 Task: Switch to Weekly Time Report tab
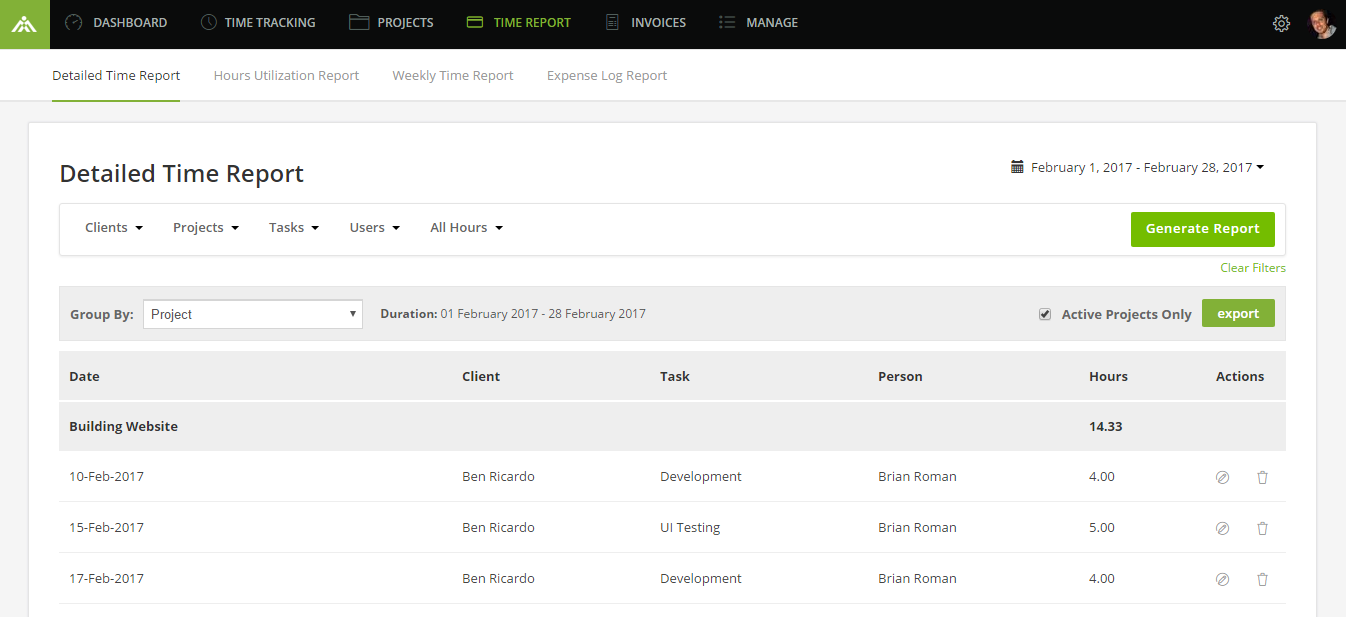[453, 75]
